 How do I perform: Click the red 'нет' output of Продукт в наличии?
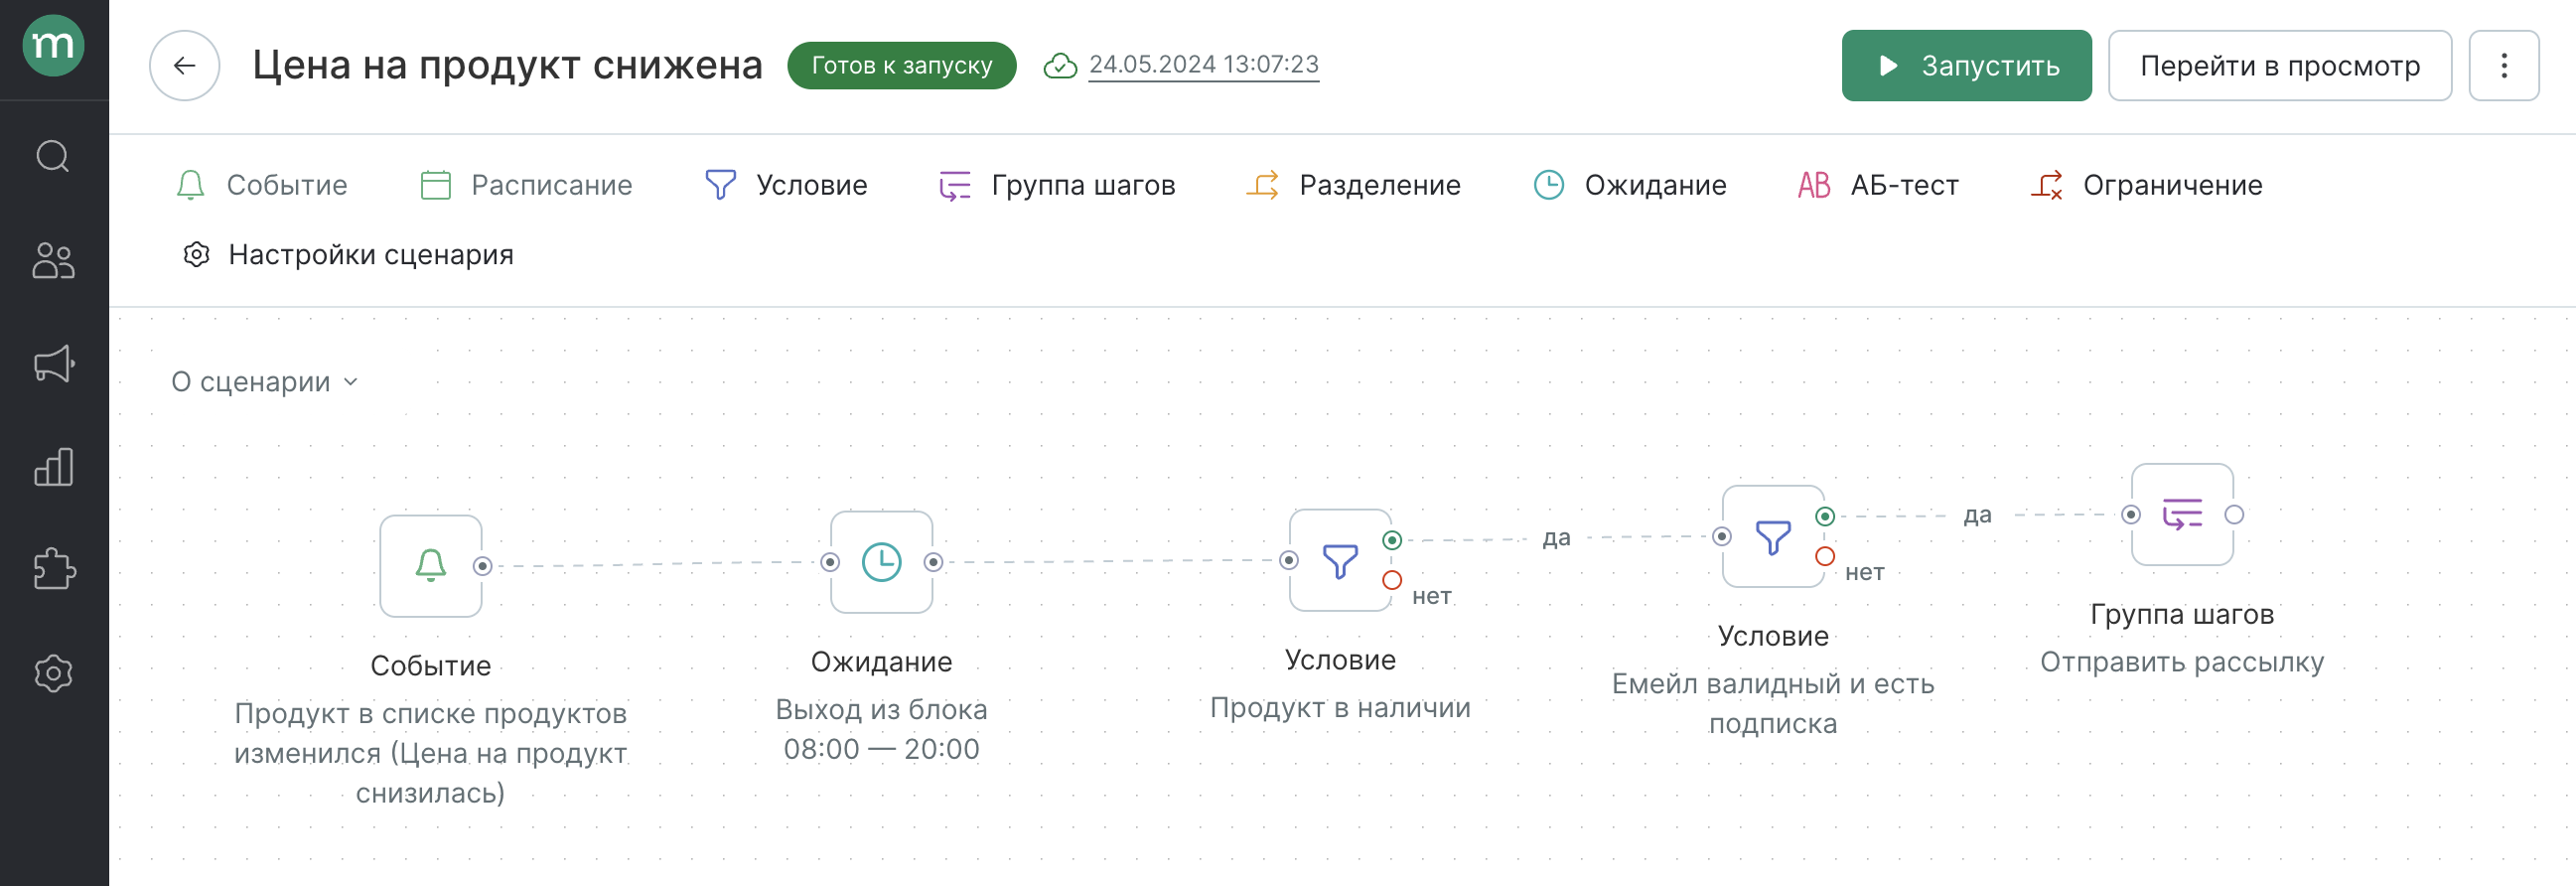pyautogui.click(x=1392, y=580)
